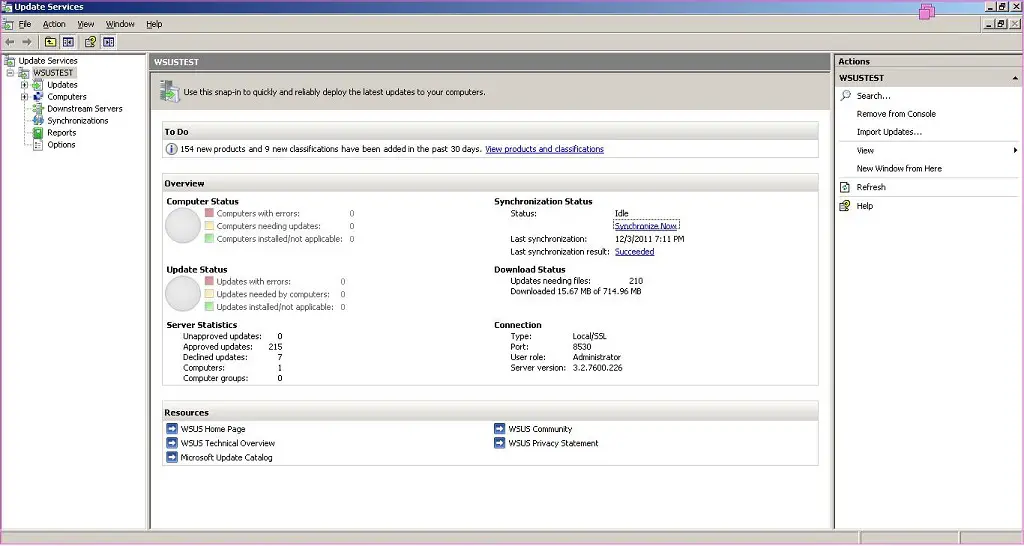This screenshot has width=1024, height=546.
Task: Toggle the Show/Hide Action Pane toolbar icon
Action: tap(108, 42)
